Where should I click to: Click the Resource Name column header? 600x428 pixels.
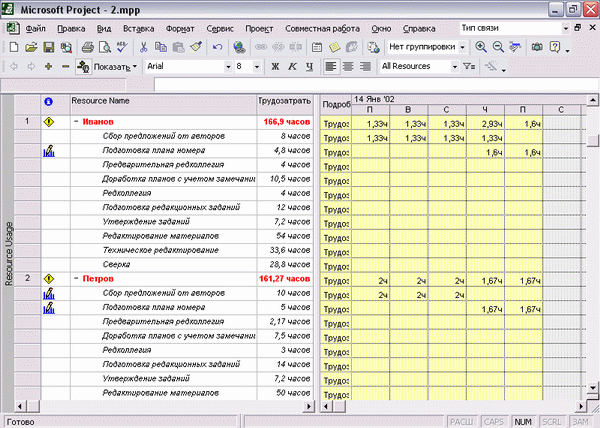[163, 104]
